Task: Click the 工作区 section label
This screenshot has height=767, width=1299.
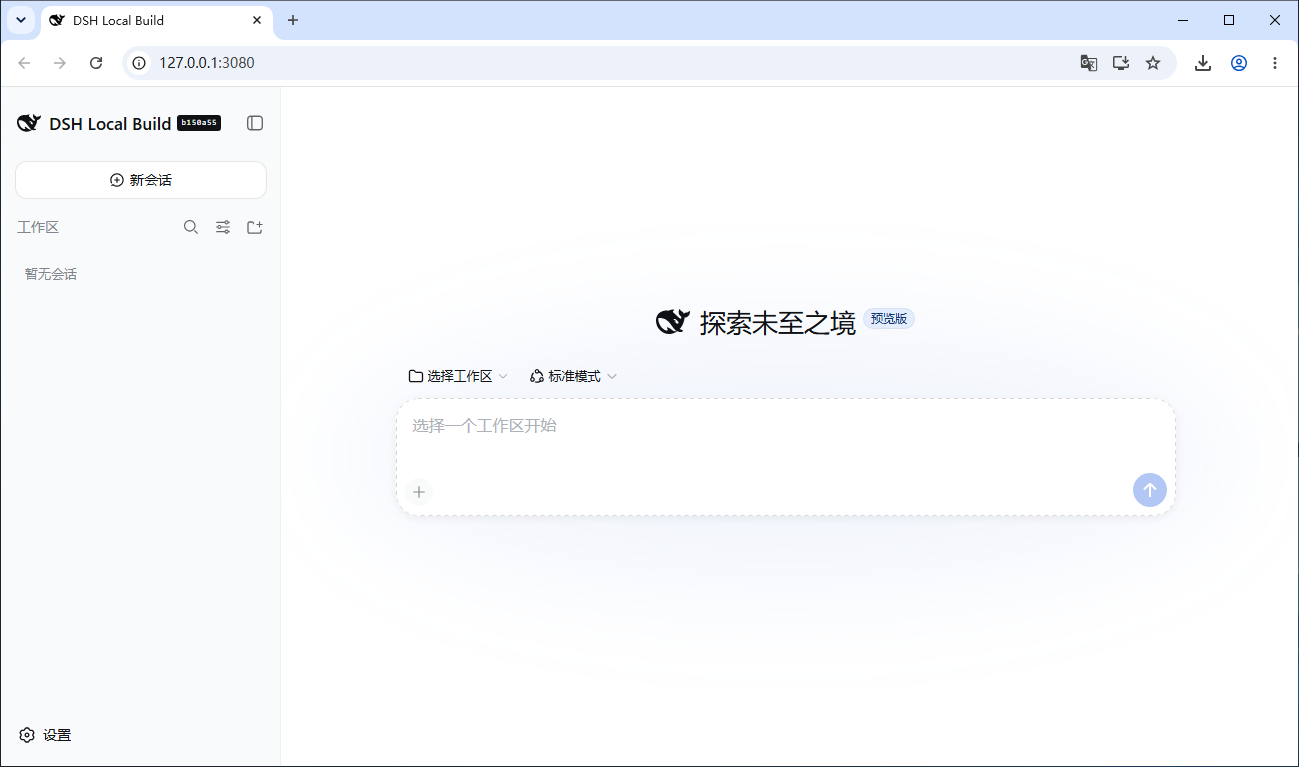Action: point(38,227)
